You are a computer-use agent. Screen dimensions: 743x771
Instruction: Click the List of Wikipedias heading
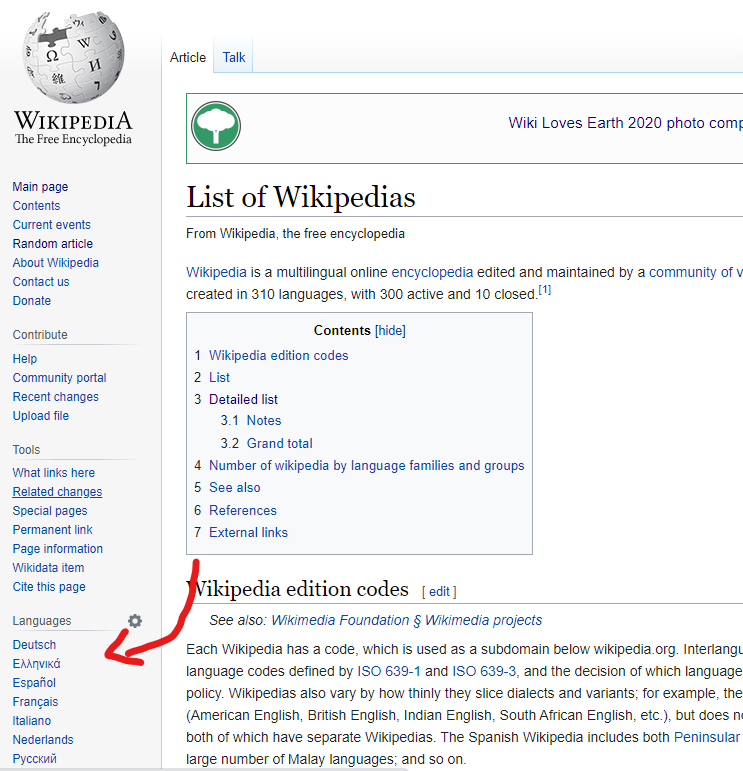[x=301, y=197]
